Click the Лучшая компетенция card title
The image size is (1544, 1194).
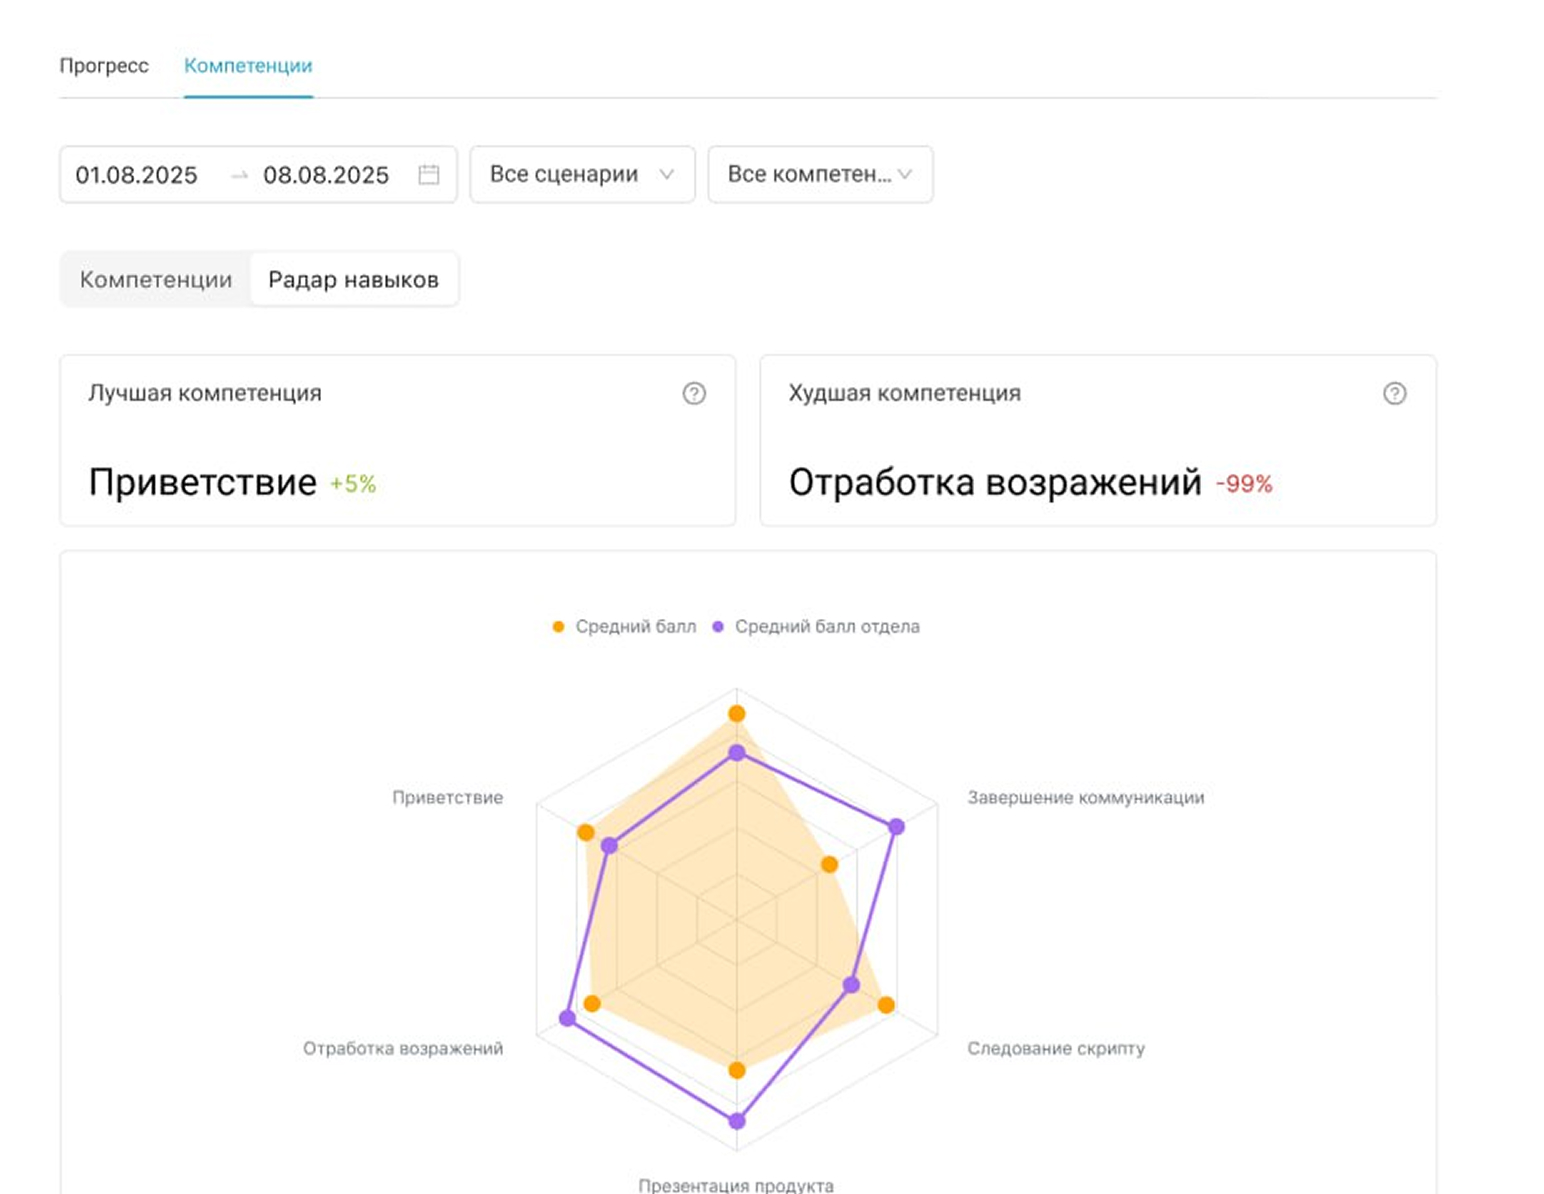[x=205, y=393]
